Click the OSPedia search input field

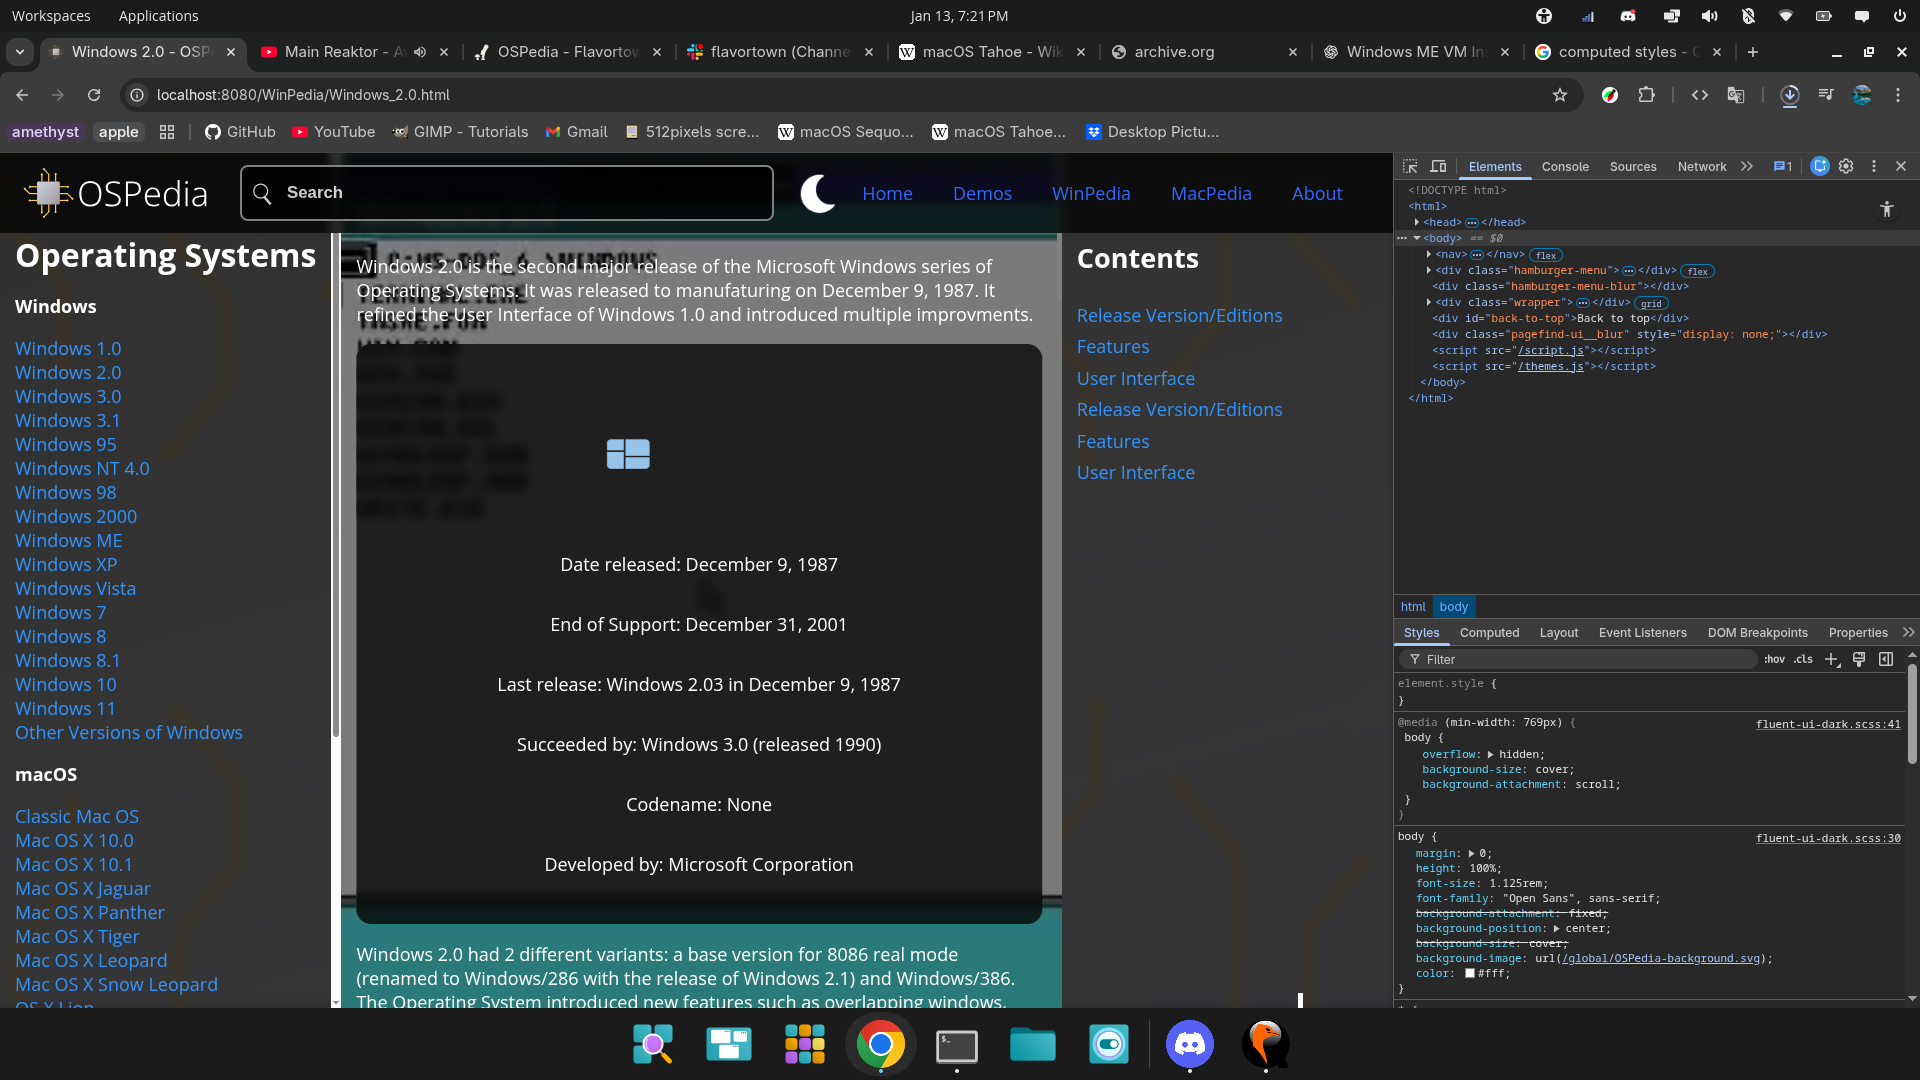506,193
